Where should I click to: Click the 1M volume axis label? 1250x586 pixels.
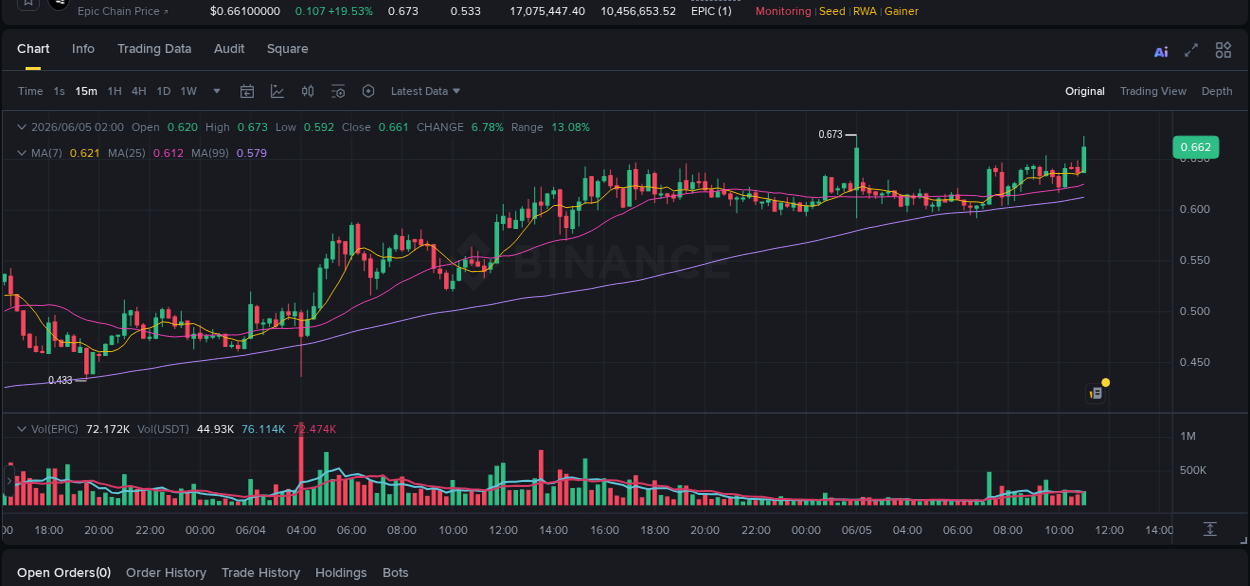[1188, 436]
